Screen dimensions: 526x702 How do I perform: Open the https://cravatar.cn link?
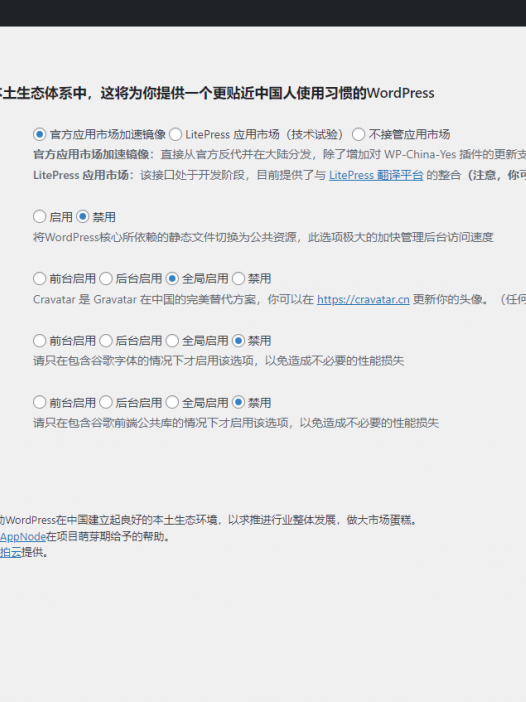coord(363,299)
